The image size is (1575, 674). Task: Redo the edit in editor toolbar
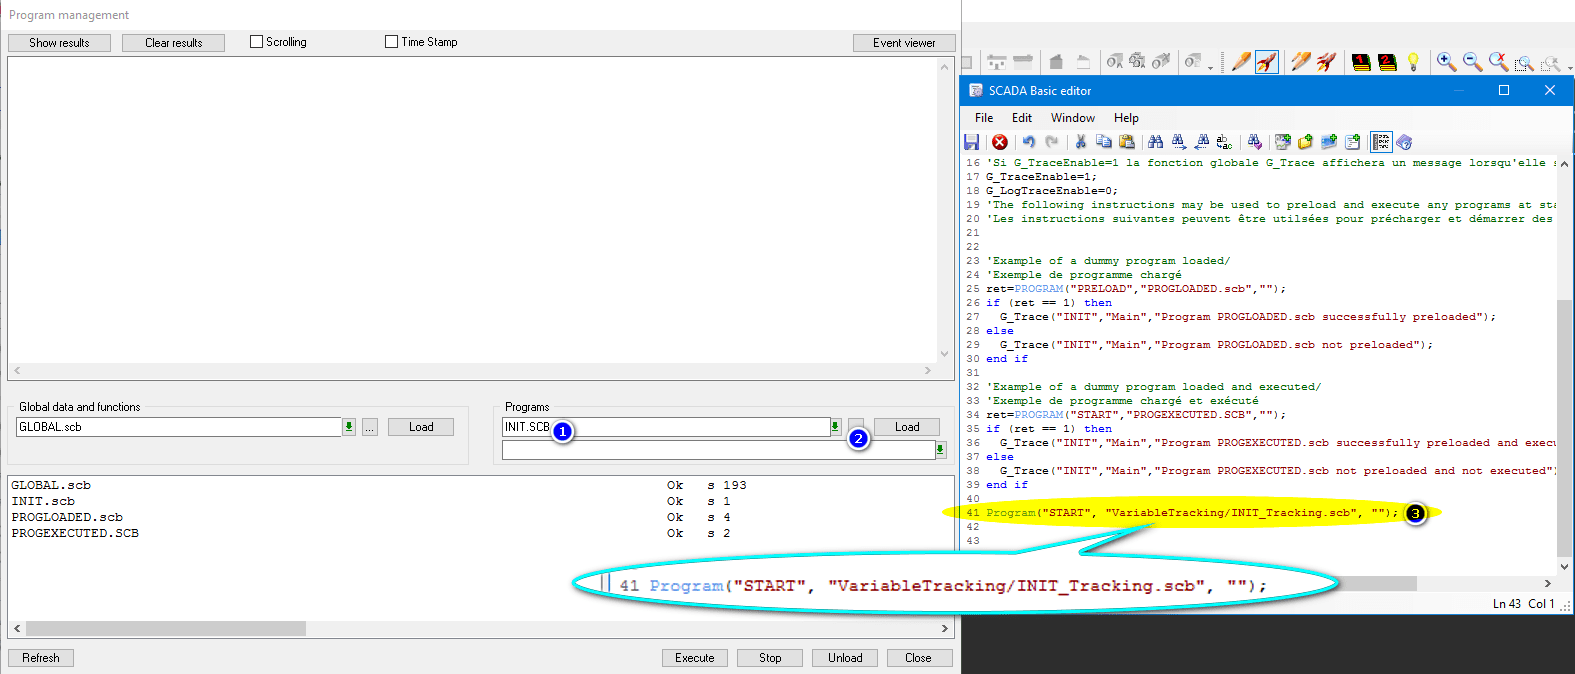(x=1052, y=142)
